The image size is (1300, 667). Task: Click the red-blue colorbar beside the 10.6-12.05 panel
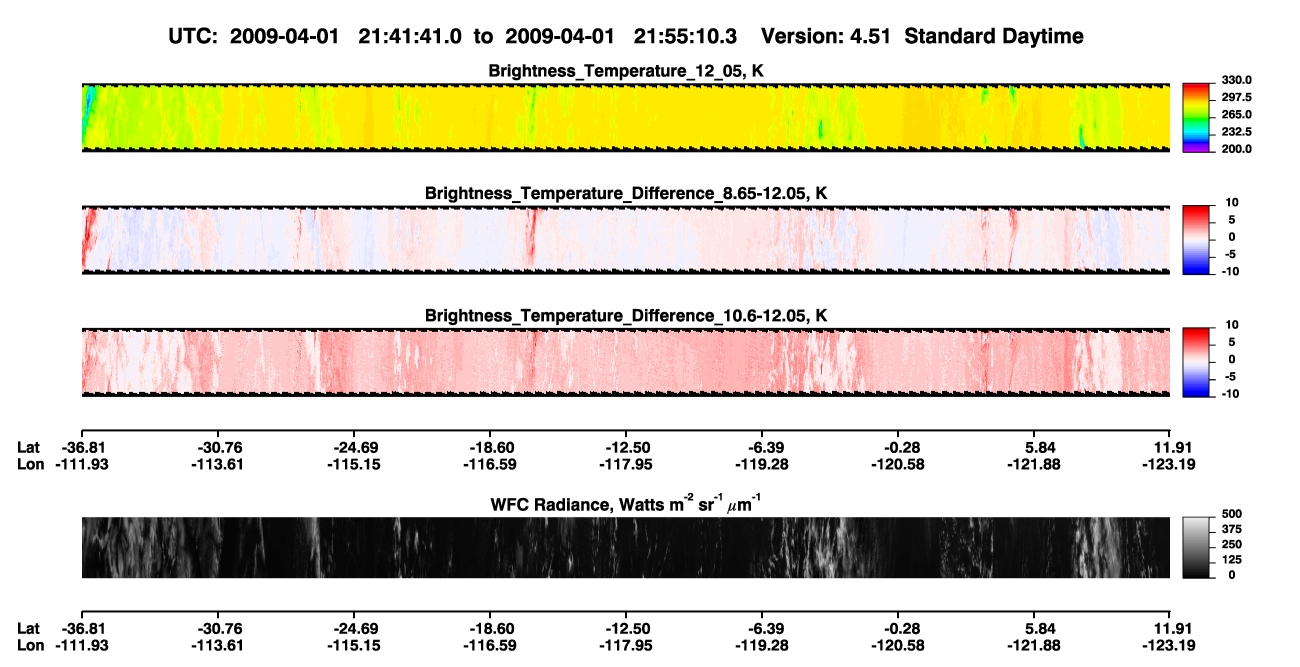(x=1196, y=362)
